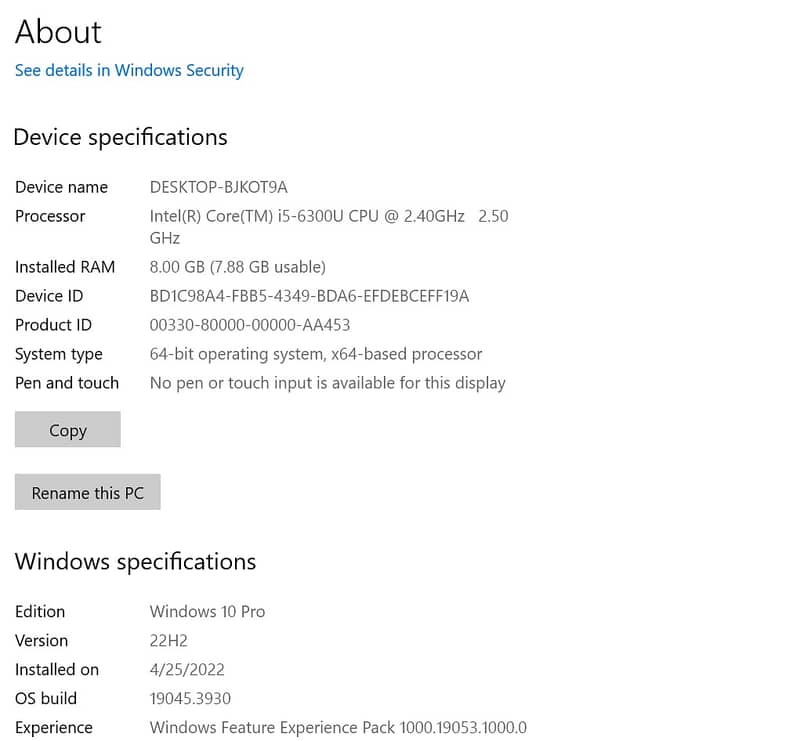
Task: Select the 64-bit operating system text
Action: (x=316, y=354)
